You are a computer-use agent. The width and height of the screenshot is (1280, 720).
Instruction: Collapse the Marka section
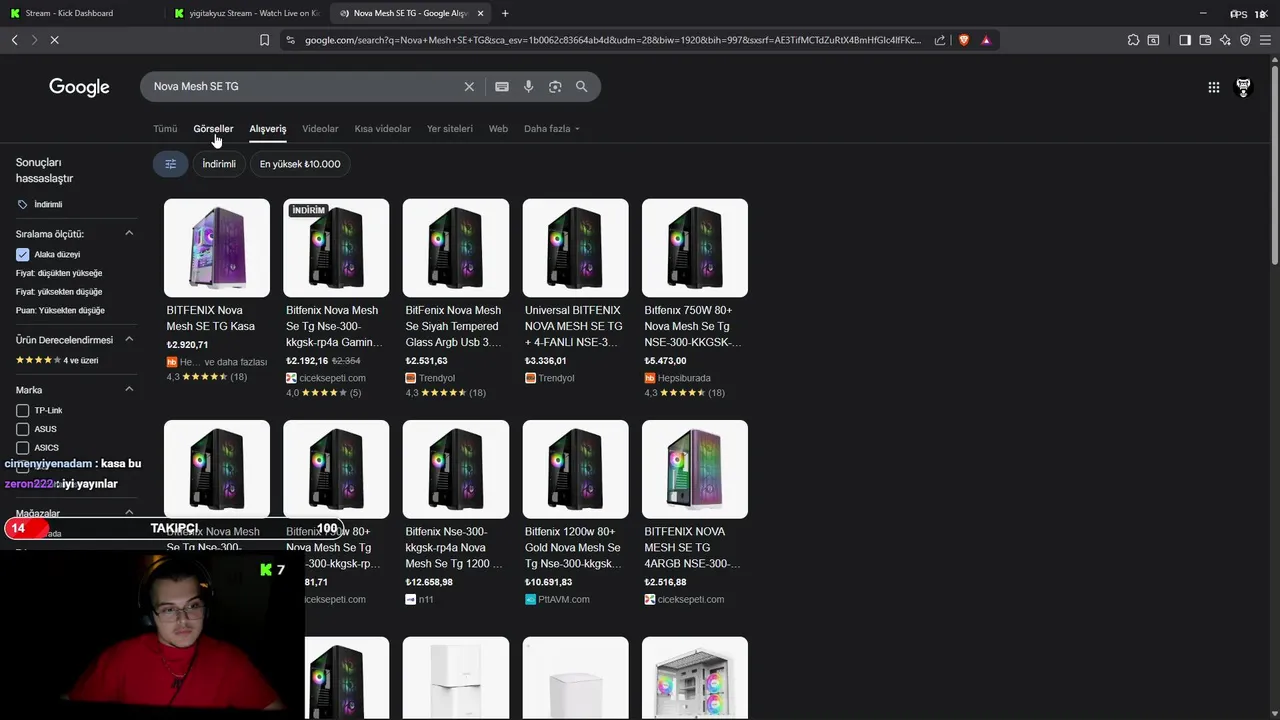[129, 390]
